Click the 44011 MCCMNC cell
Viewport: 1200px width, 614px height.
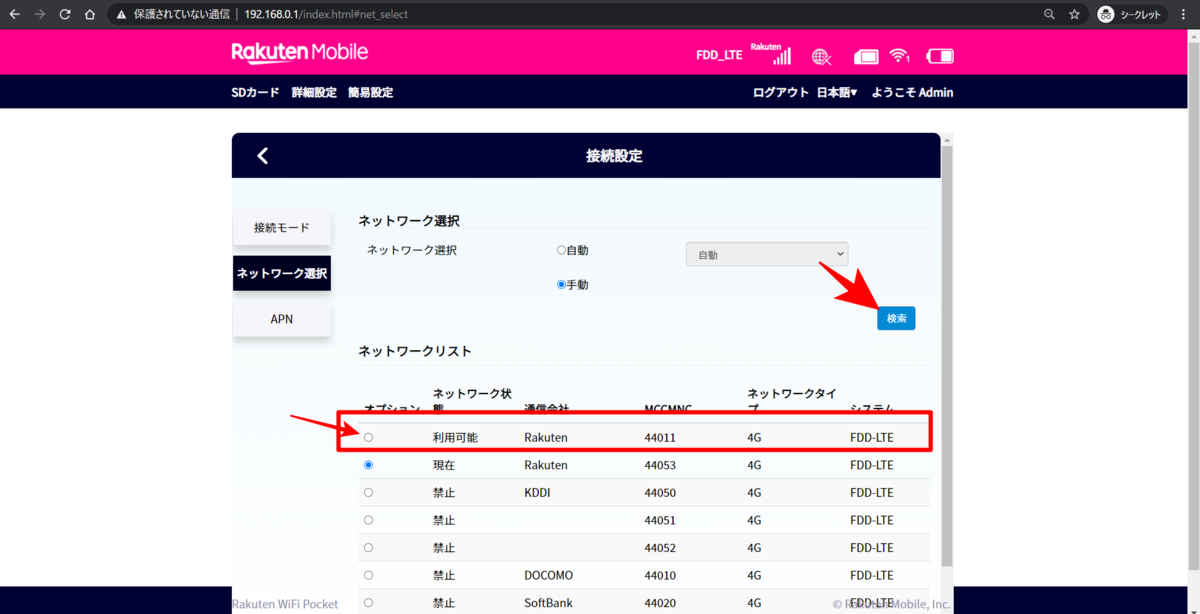click(661, 438)
